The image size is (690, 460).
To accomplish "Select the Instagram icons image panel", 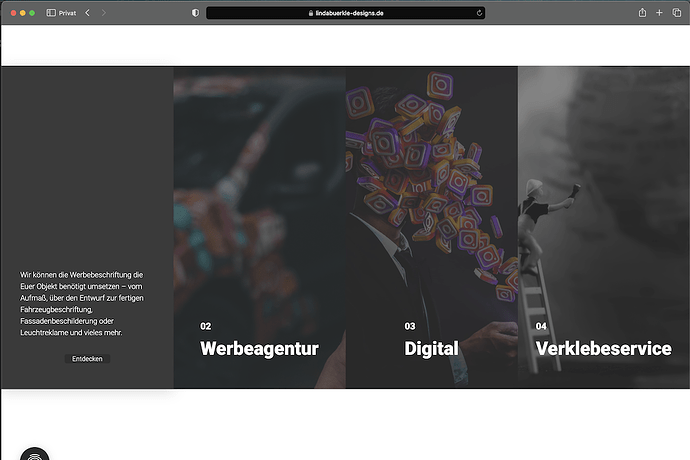I will tap(432, 227).
